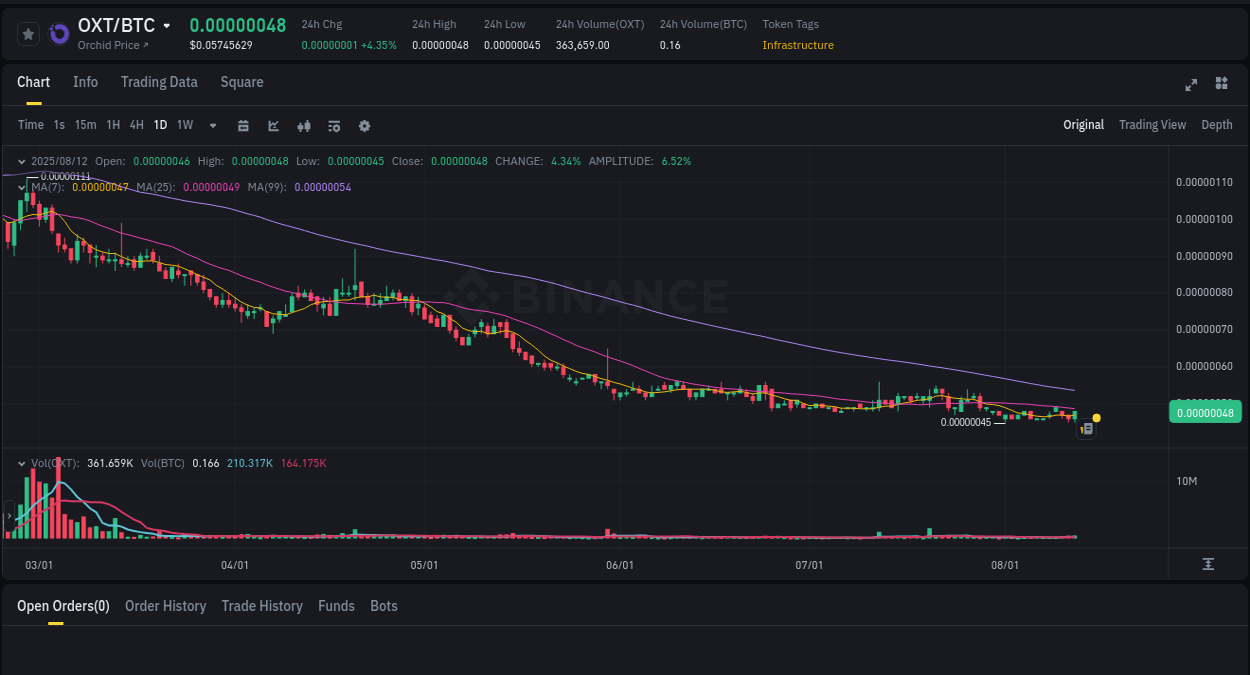
Task: Switch chart style via candlestick icon
Action: (x=303, y=125)
